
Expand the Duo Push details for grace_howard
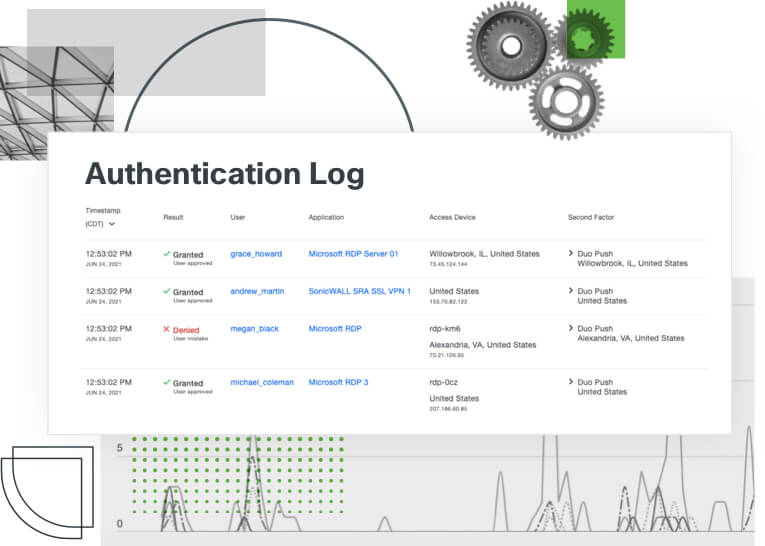(x=571, y=253)
